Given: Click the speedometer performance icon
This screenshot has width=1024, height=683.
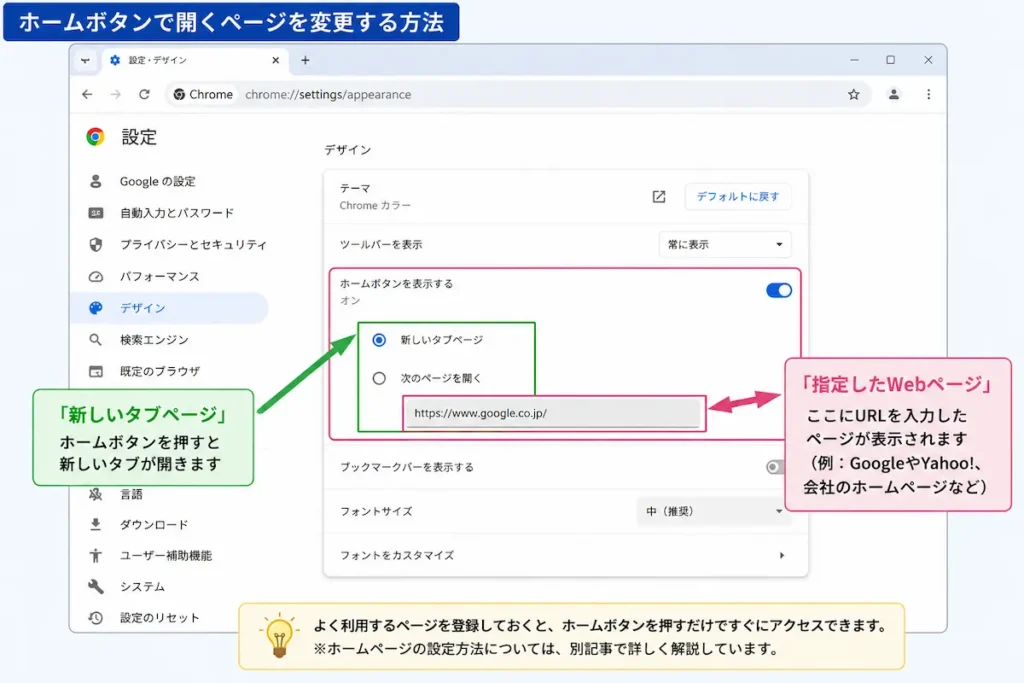Looking at the screenshot, I should click(x=95, y=277).
